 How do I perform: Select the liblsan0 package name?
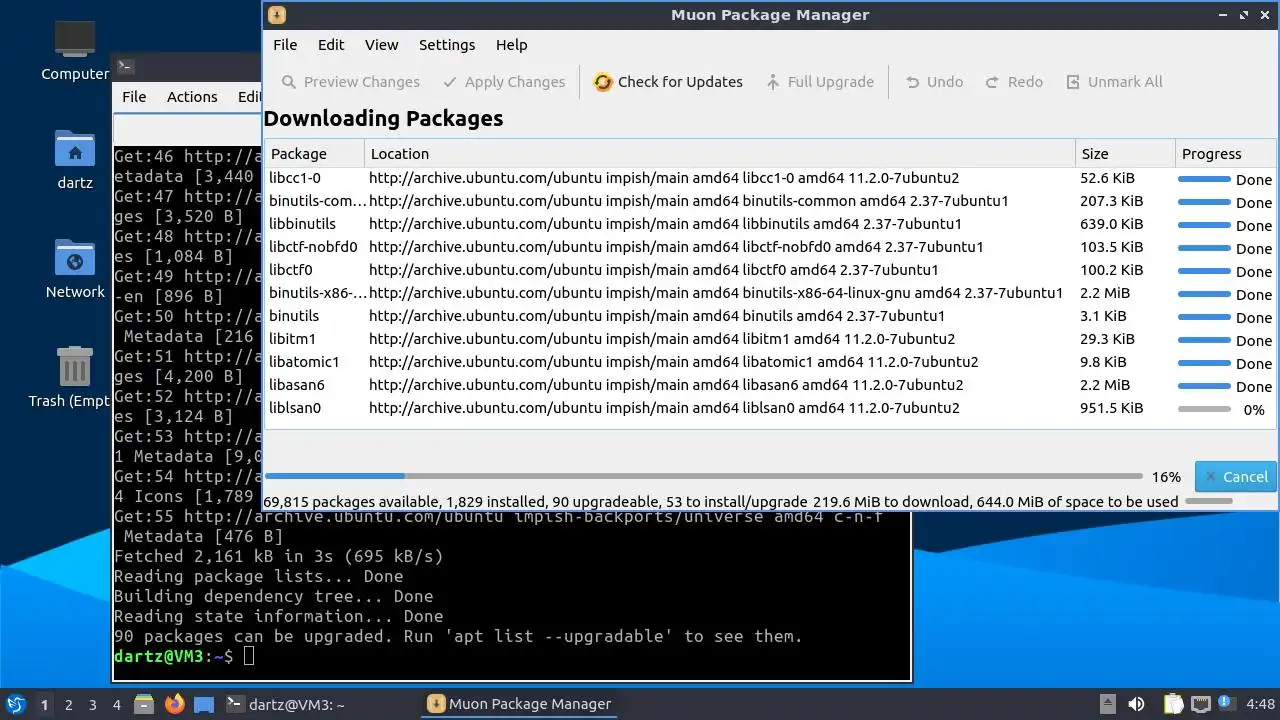point(295,408)
